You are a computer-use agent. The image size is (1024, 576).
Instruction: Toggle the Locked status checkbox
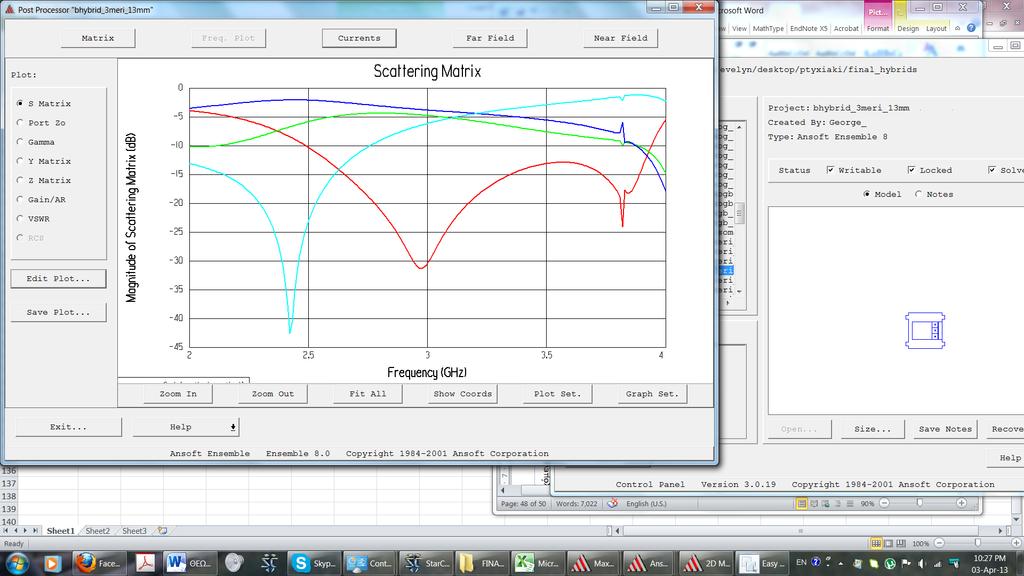pyautogui.click(x=911, y=170)
